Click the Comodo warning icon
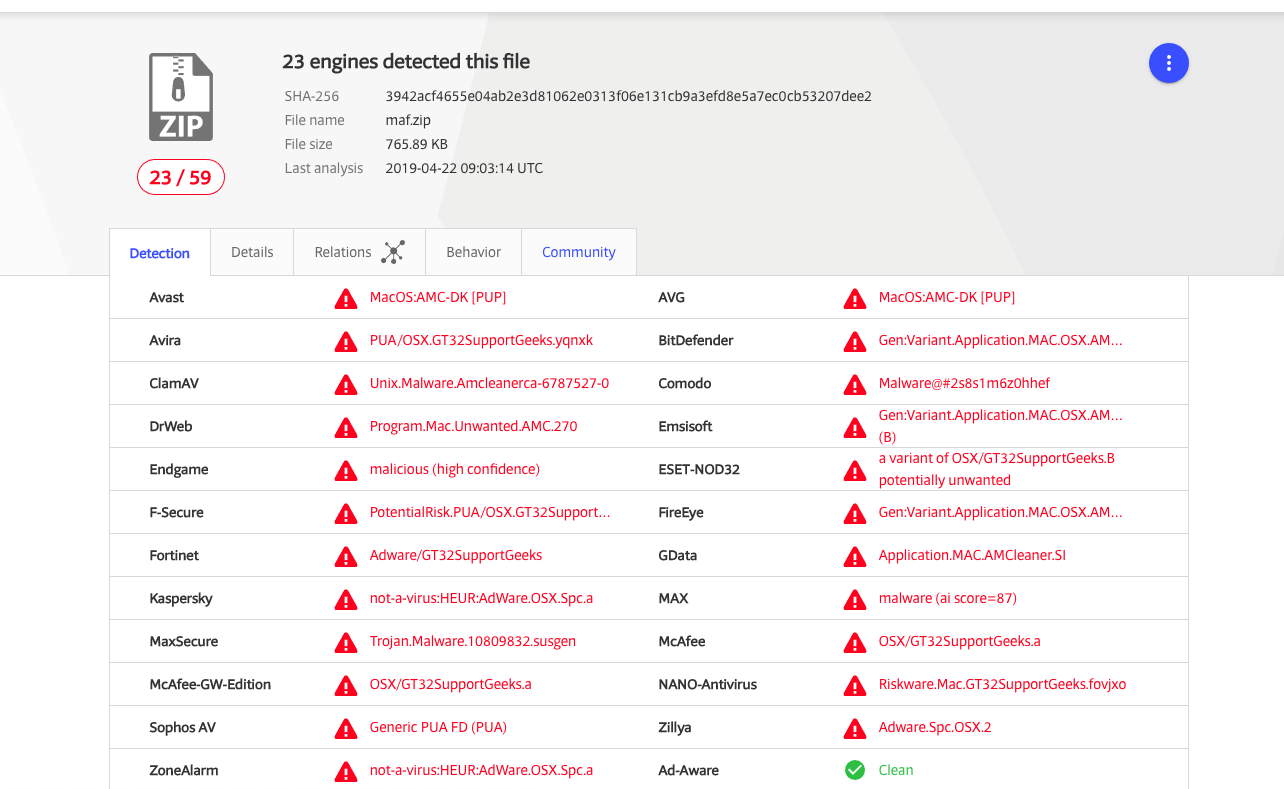 click(x=855, y=384)
